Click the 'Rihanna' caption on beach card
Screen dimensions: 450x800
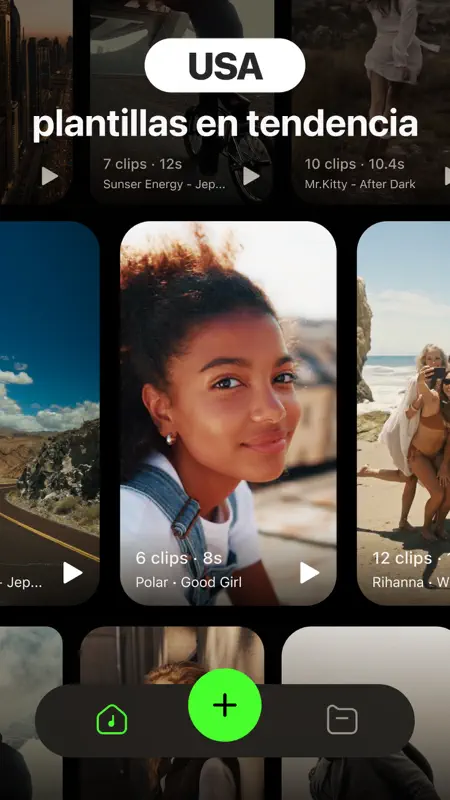(x=398, y=582)
